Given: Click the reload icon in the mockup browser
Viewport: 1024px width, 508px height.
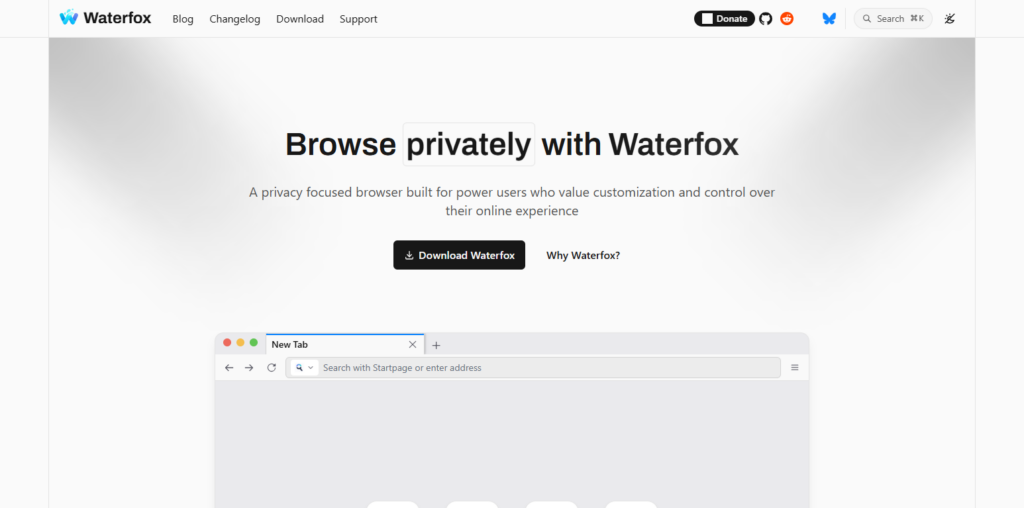Looking at the screenshot, I should point(272,368).
